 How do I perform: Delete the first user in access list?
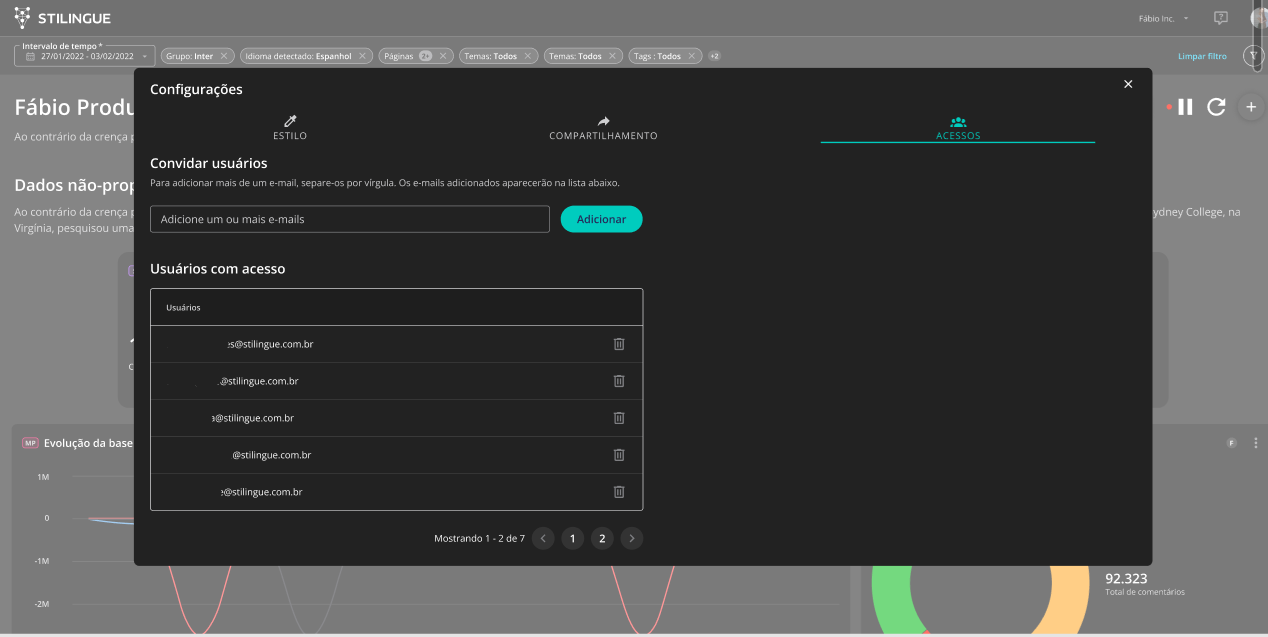tap(618, 344)
